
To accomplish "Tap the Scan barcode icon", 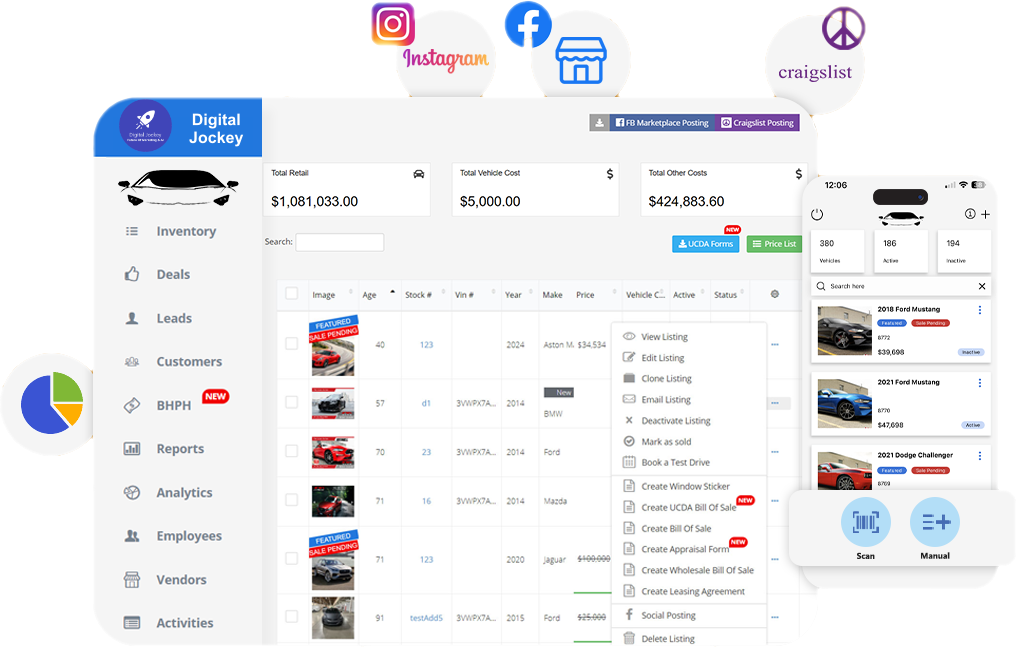I will (x=865, y=522).
